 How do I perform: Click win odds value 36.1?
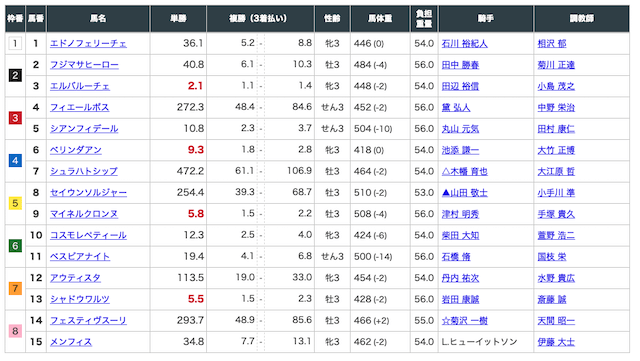pos(193,43)
